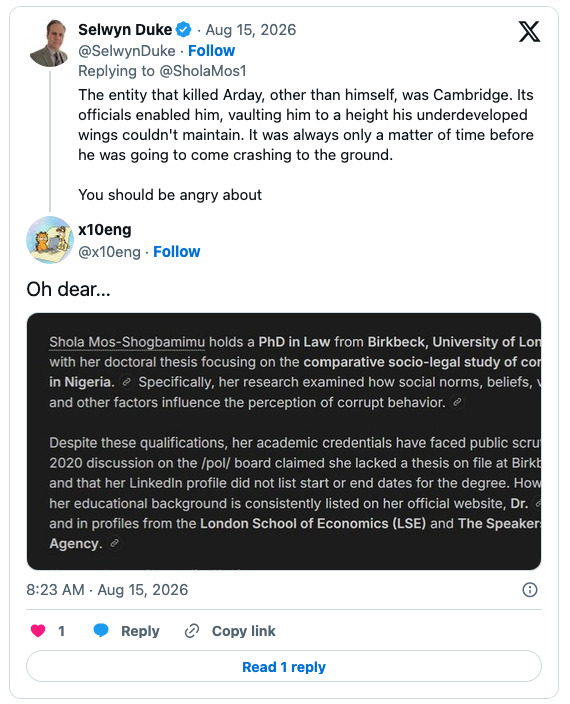This screenshot has height=704, width=570.
Task: Click the Aug 15, 2026 date on the Selwyn Duke tweet
Action: 251,30
